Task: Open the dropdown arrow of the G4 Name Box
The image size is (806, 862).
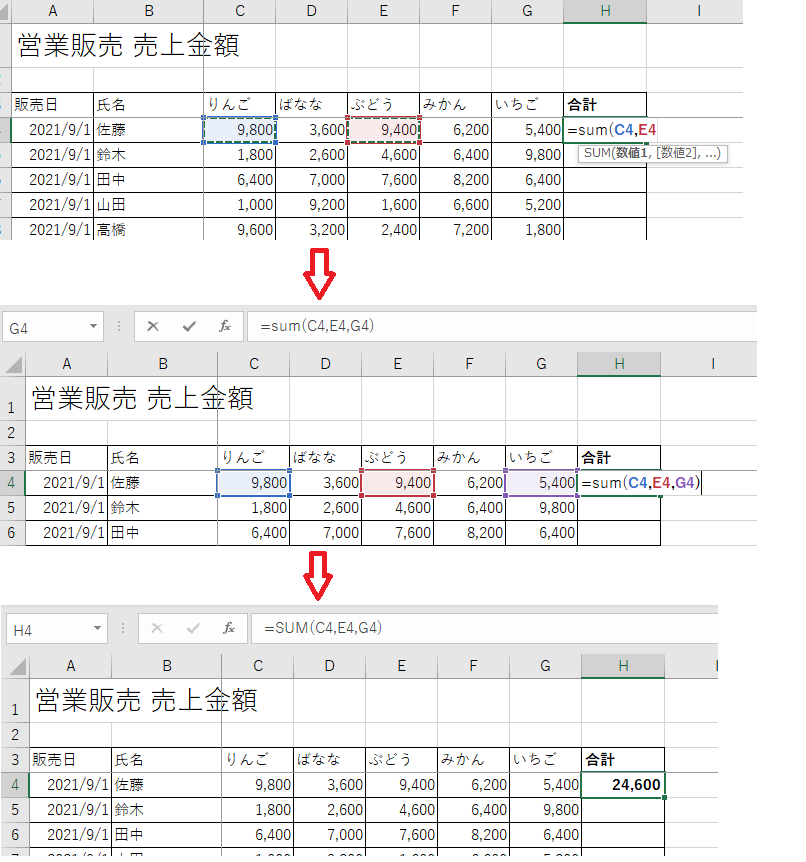Action: [93, 326]
